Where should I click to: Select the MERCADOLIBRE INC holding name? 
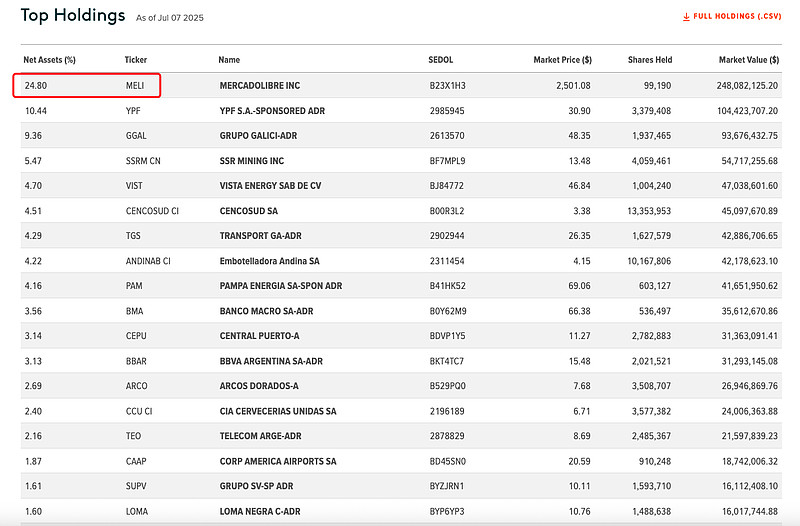pos(260,85)
